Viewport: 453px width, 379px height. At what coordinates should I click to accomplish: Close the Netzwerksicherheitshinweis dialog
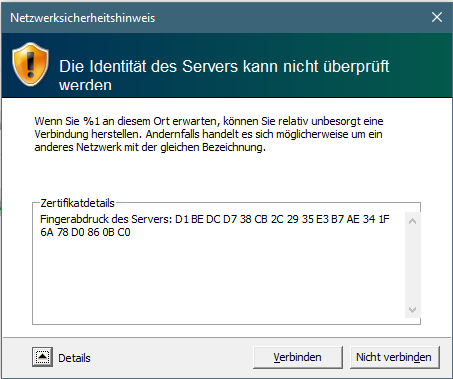437,17
